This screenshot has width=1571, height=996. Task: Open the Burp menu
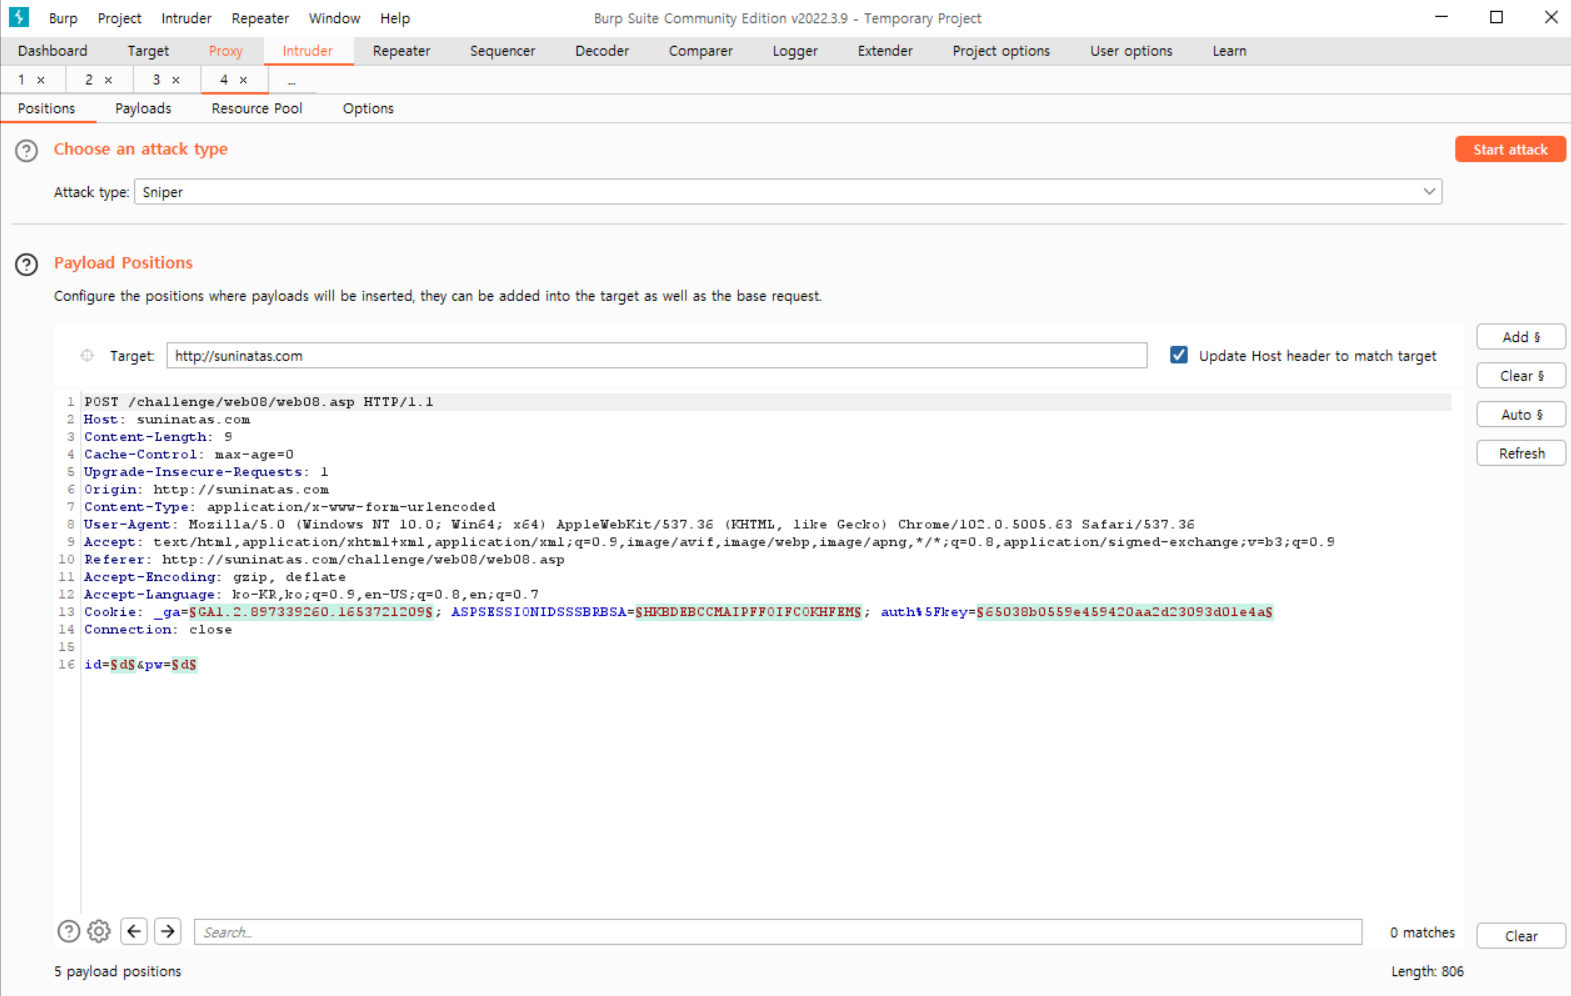click(x=63, y=18)
